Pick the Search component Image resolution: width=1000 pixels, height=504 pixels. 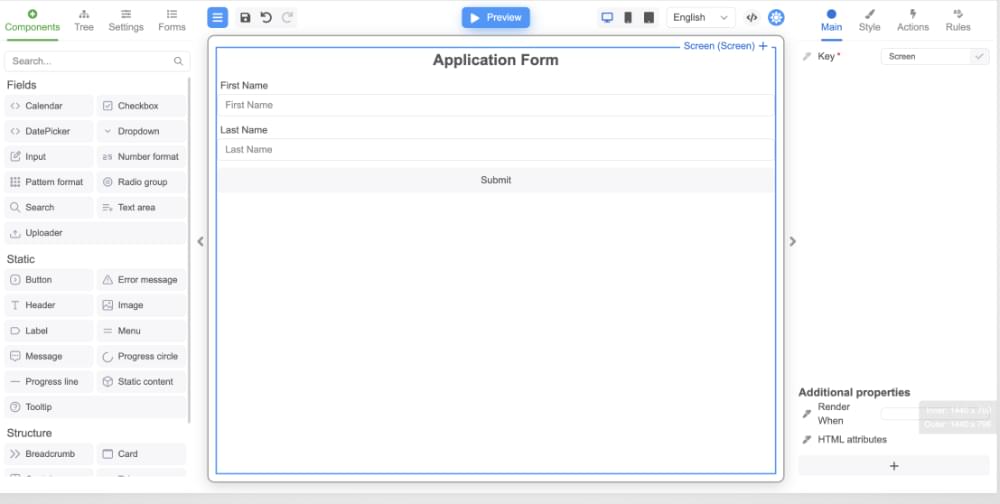point(48,207)
